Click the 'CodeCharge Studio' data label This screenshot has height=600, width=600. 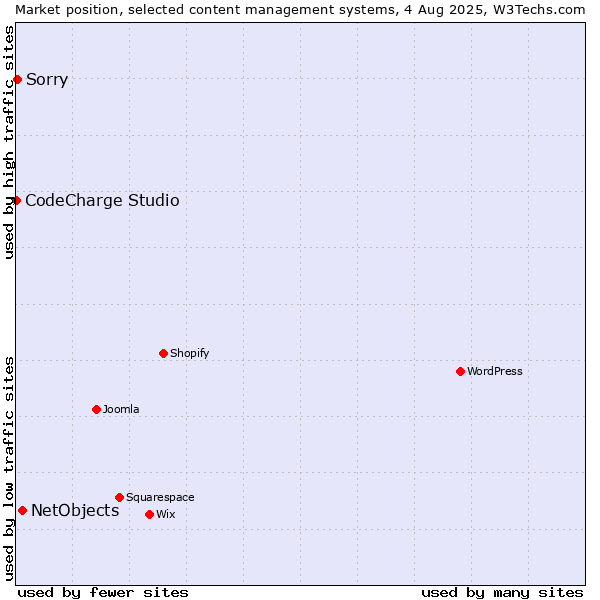coord(103,201)
